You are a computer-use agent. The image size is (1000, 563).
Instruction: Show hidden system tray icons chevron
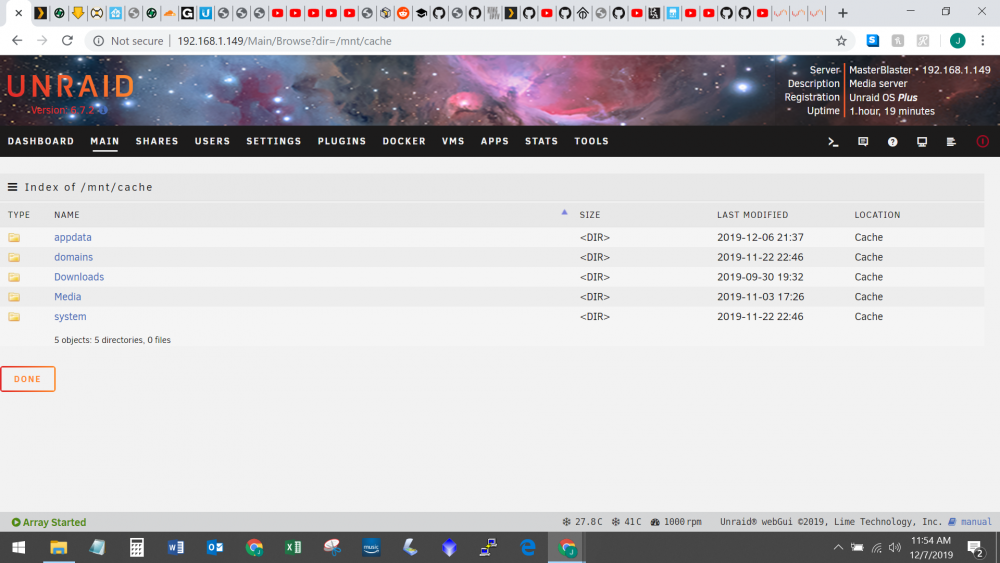838,547
